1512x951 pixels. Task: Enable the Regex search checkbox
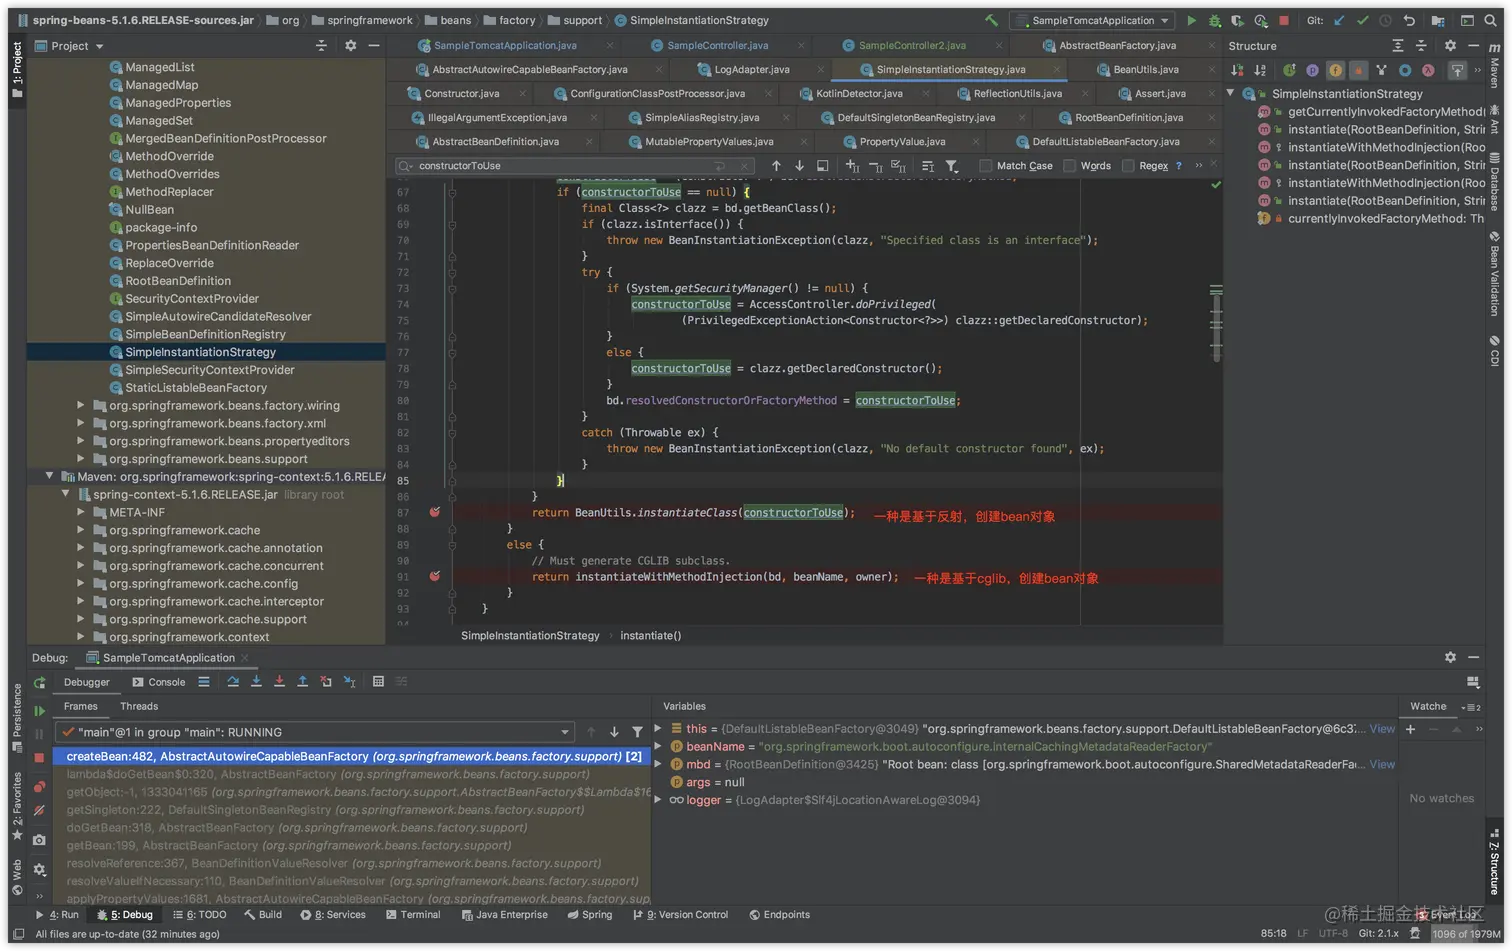[1128, 166]
